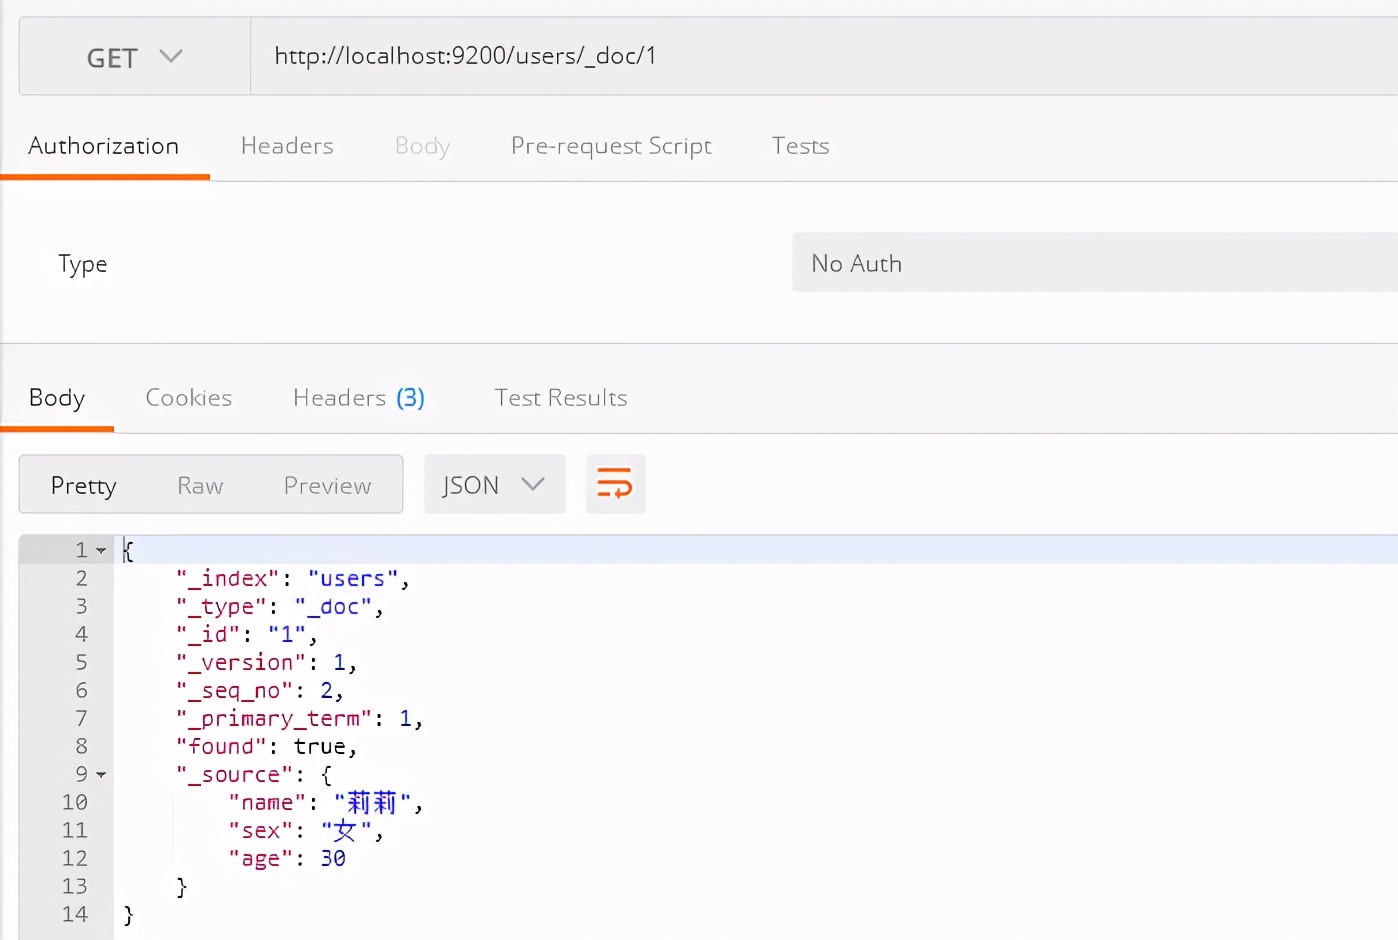The width and height of the screenshot is (1398, 940).
Task: Select the request Body tab
Action: pyautogui.click(x=422, y=146)
